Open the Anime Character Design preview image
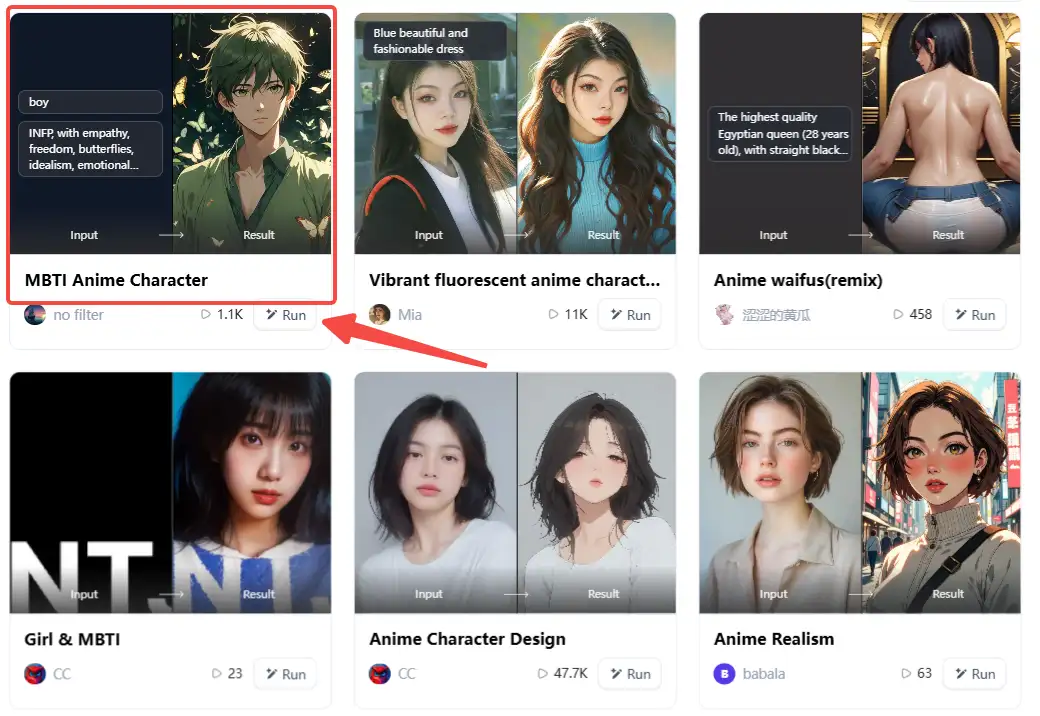Screen dimensions: 1040x716 (x=515, y=493)
